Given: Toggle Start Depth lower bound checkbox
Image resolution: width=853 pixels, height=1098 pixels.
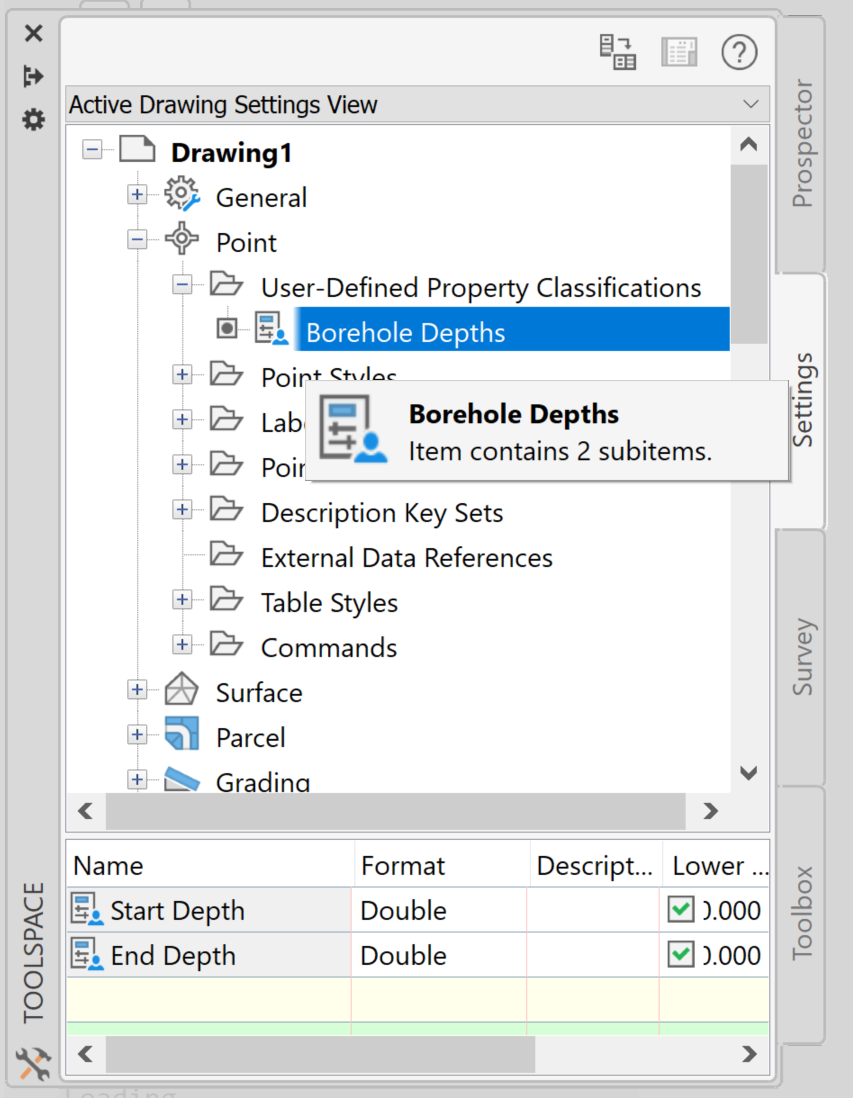Looking at the screenshot, I should pos(681,909).
